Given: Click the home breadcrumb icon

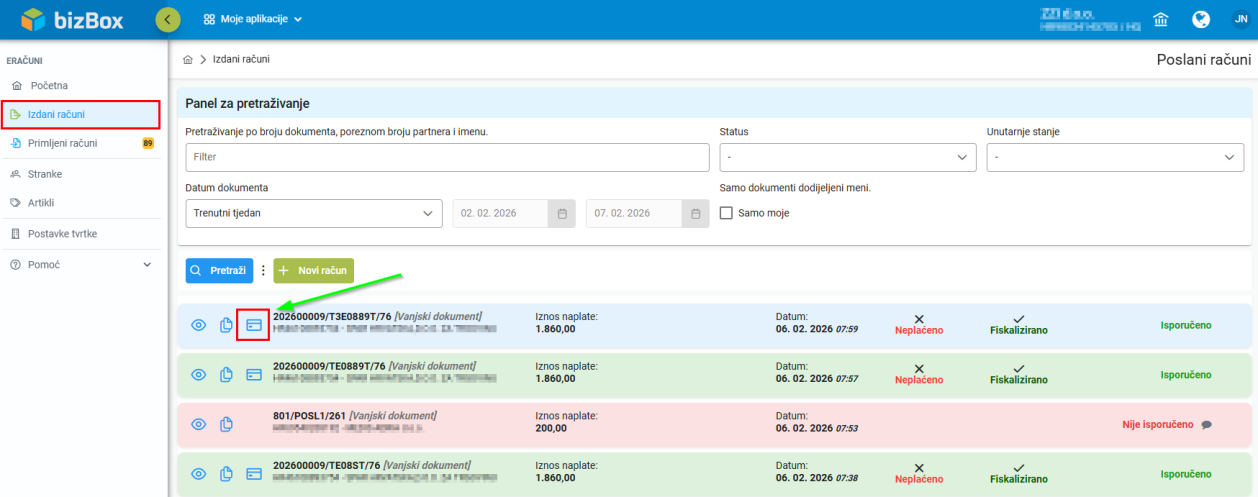Looking at the screenshot, I should (187, 60).
